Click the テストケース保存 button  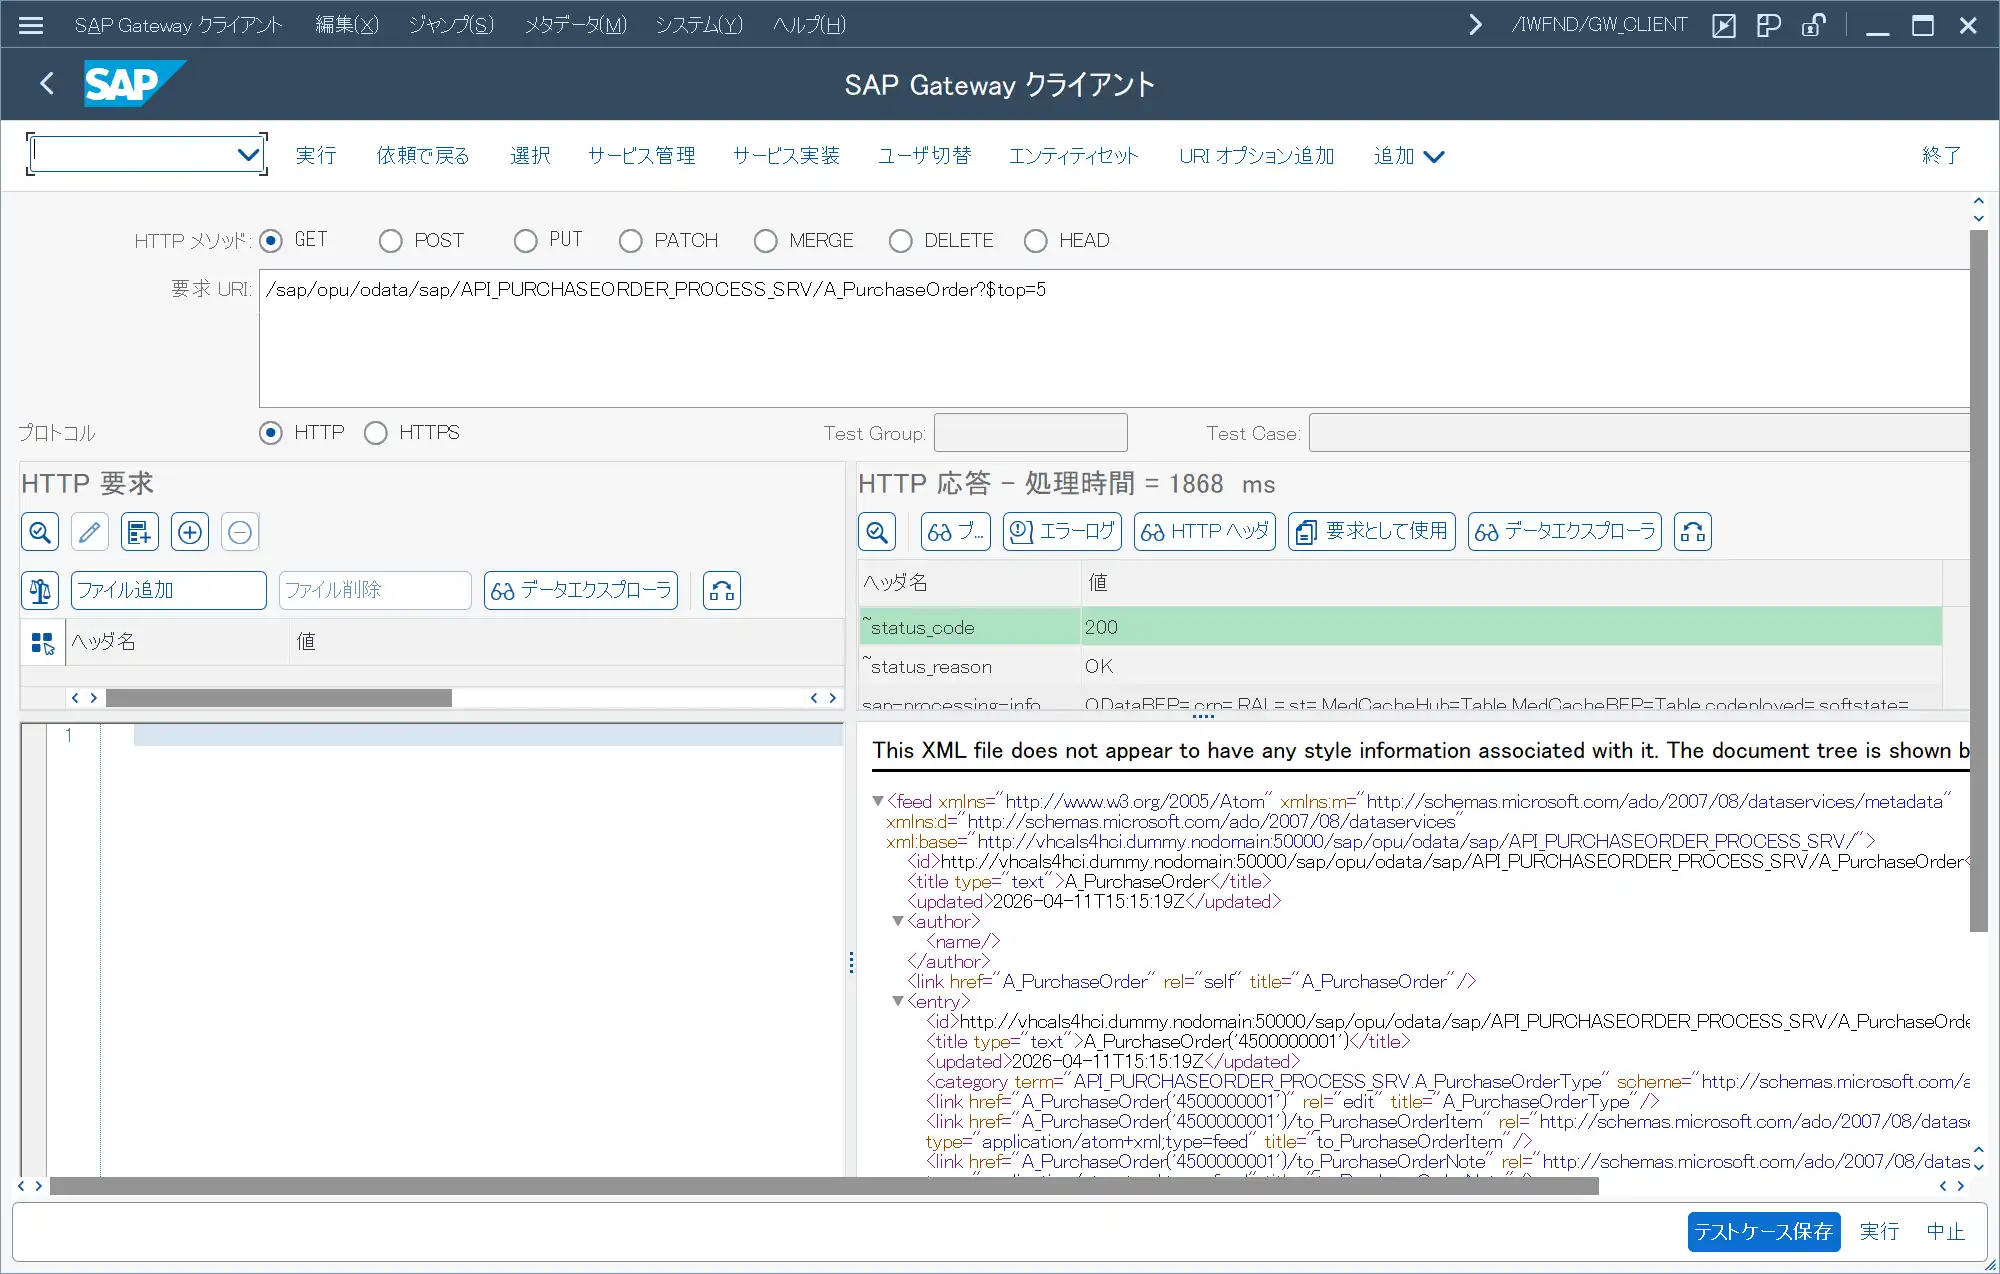coord(1763,1231)
